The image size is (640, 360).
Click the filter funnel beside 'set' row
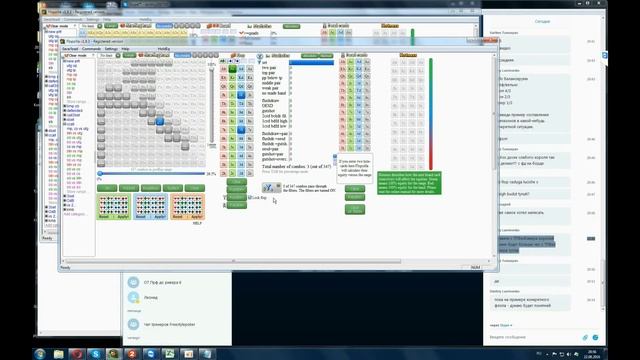[260, 62]
